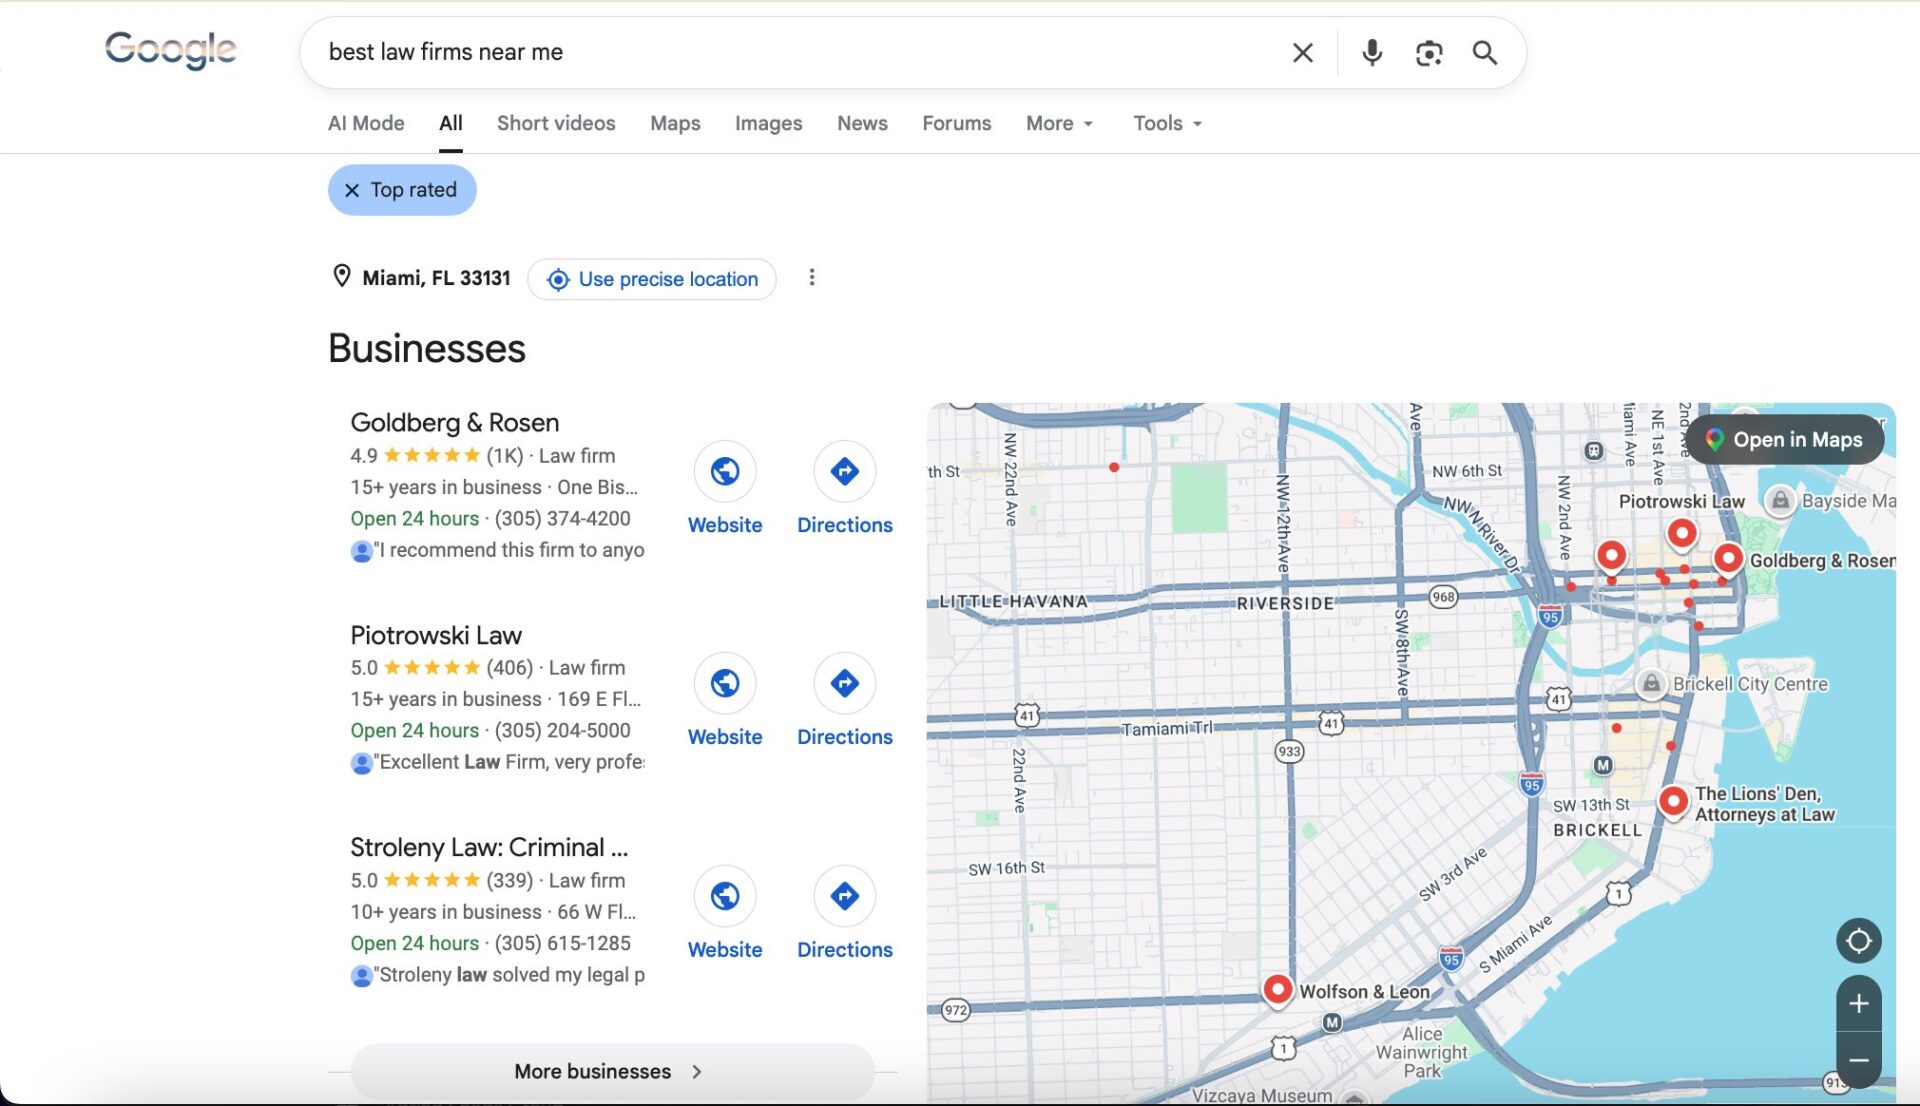Get directions to Goldberg & Rosen
The height and width of the screenshot is (1106, 1920).
tap(845, 471)
